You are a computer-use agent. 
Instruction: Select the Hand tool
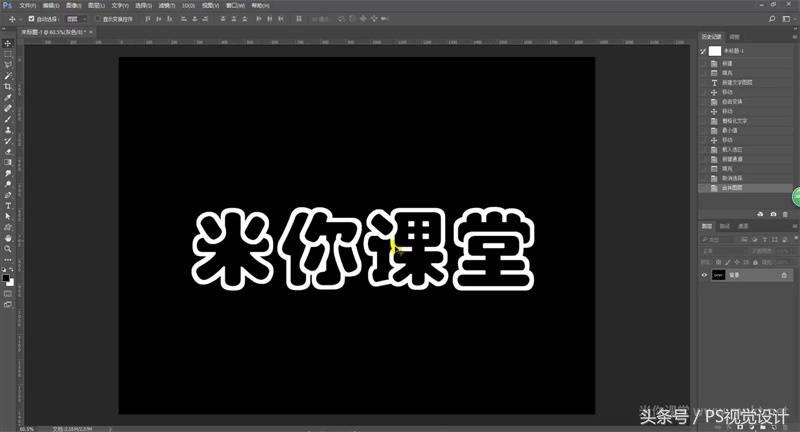click(x=8, y=238)
